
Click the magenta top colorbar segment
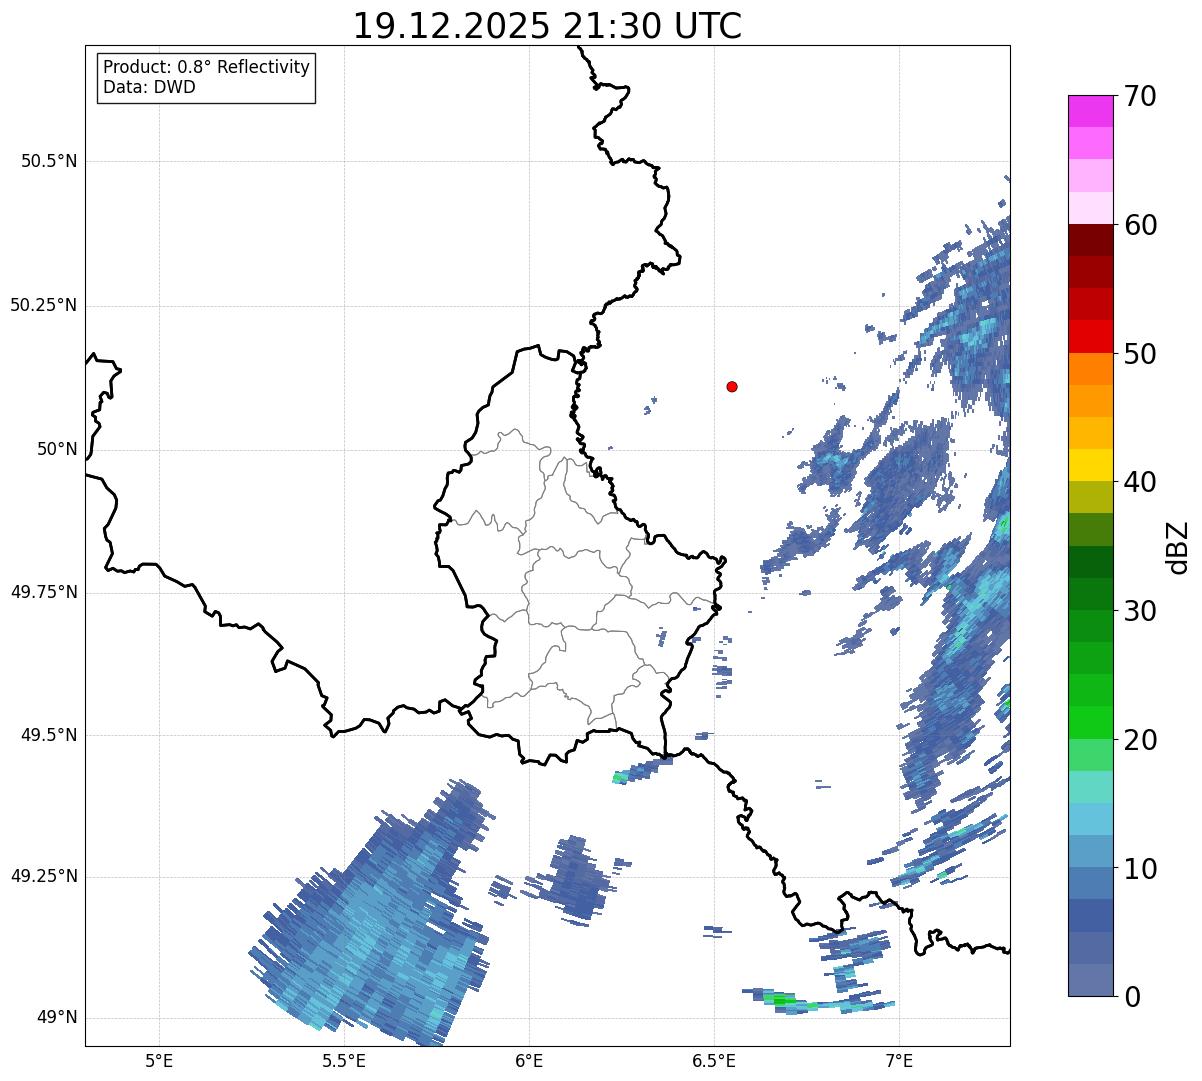(x=1090, y=111)
